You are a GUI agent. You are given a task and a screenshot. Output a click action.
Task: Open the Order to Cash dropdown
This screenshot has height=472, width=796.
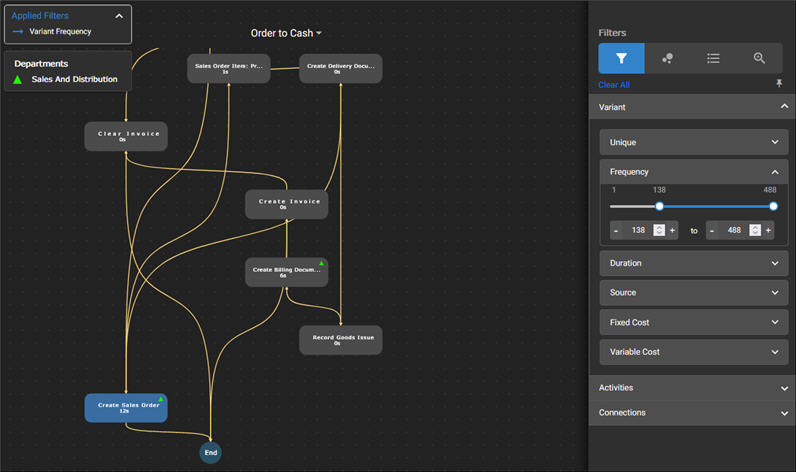[286, 33]
